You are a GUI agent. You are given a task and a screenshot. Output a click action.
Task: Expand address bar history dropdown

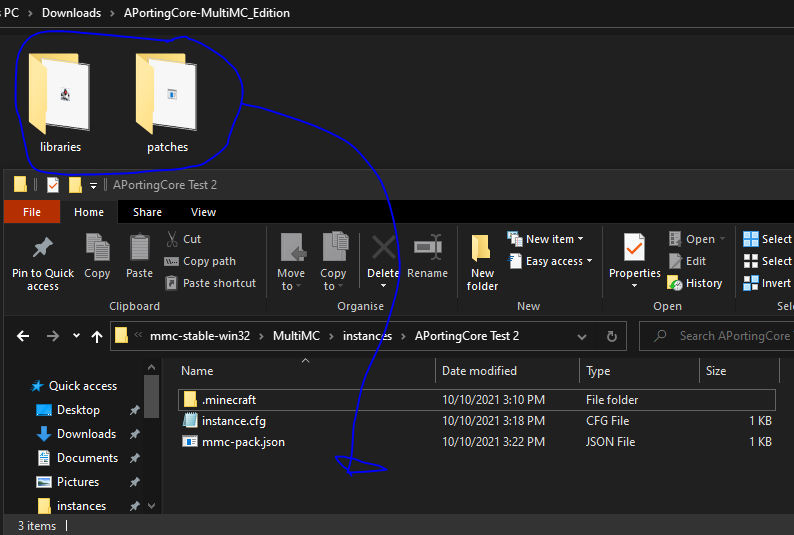(x=582, y=337)
